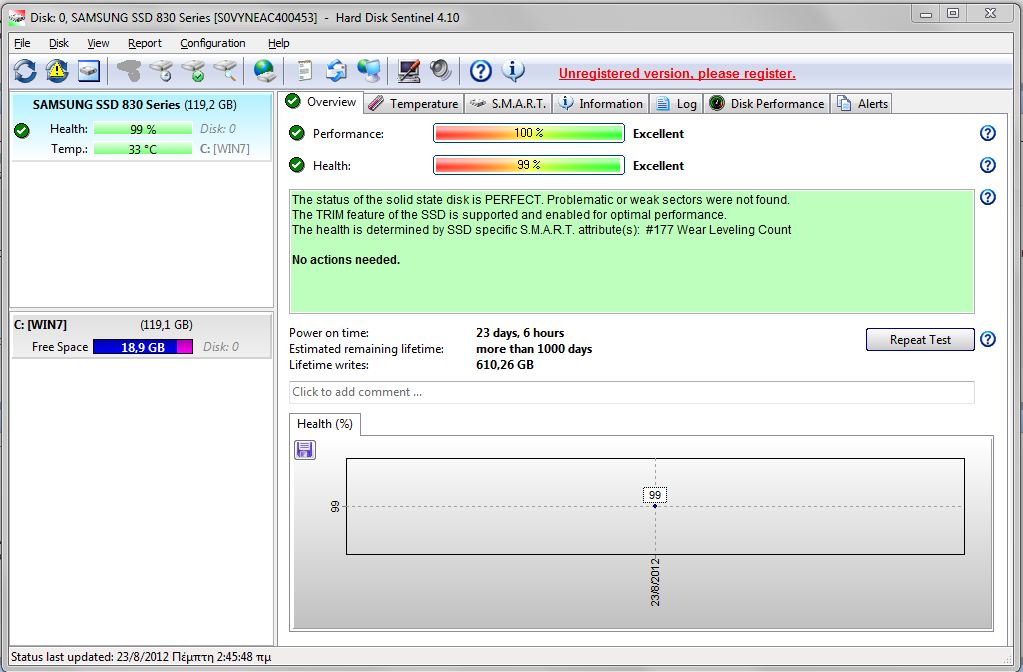
Task: Click the 'No actions needed.' status text
Action: (x=346, y=260)
